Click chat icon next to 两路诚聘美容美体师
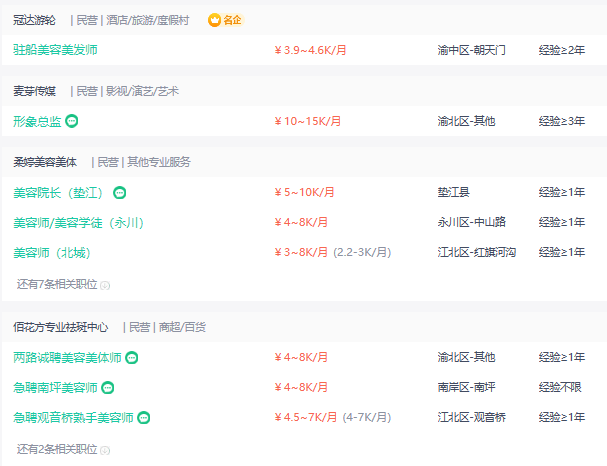This screenshot has width=607, height=466. pos(132,358)
